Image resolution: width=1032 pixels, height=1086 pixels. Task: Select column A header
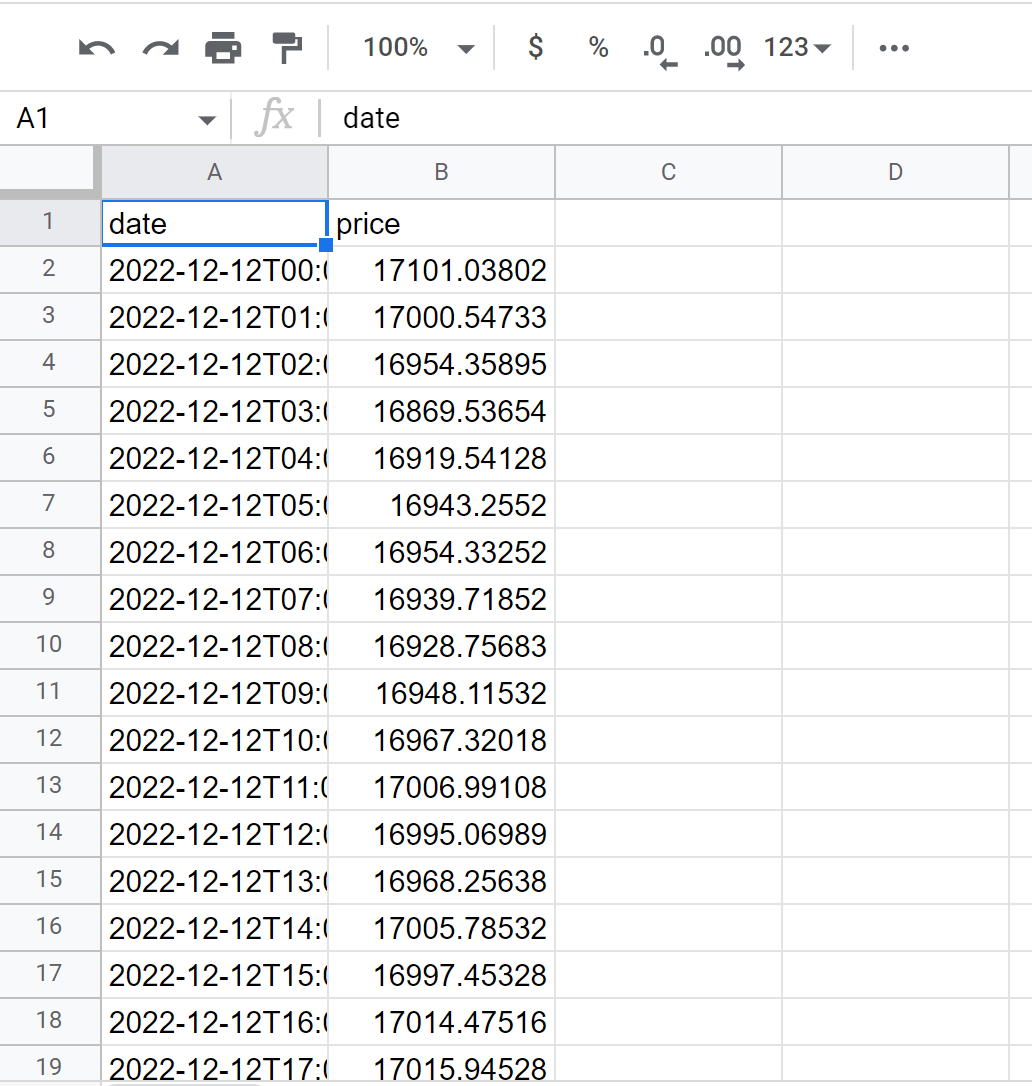coord(214,172)
